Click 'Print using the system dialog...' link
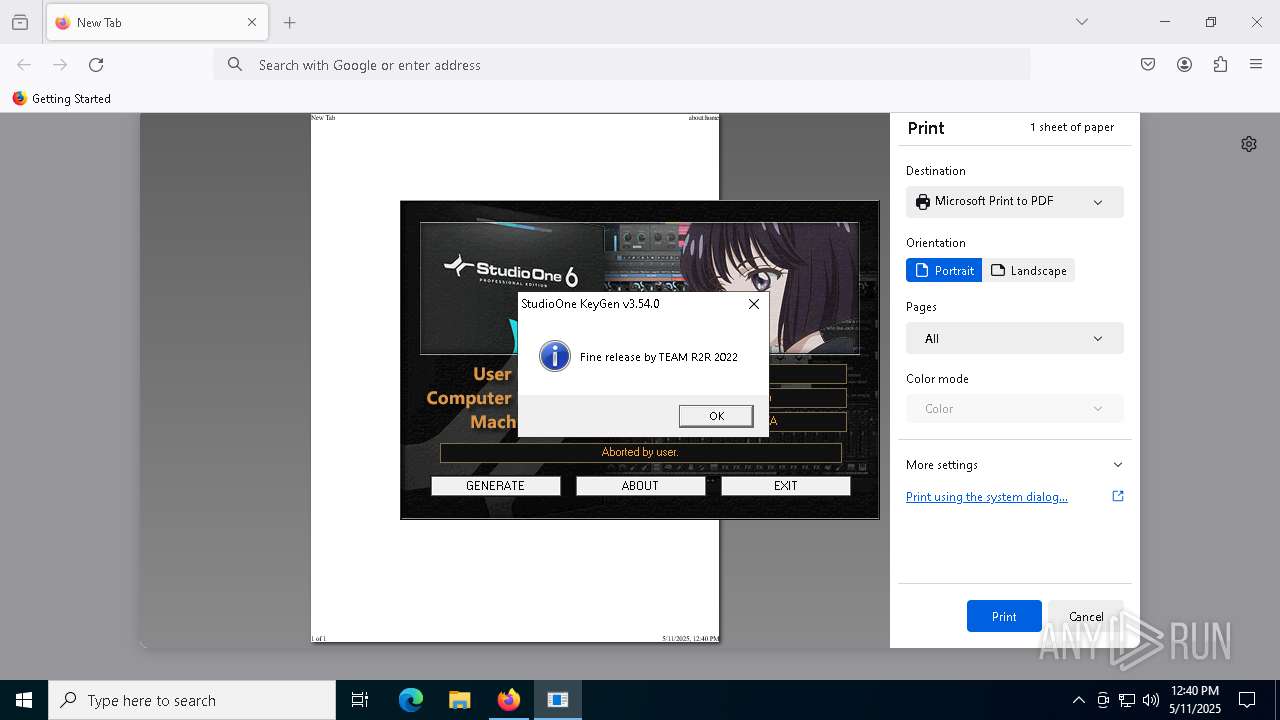Image resolution: width=1280 pixels, height=720 pixels. coord(986,497)
